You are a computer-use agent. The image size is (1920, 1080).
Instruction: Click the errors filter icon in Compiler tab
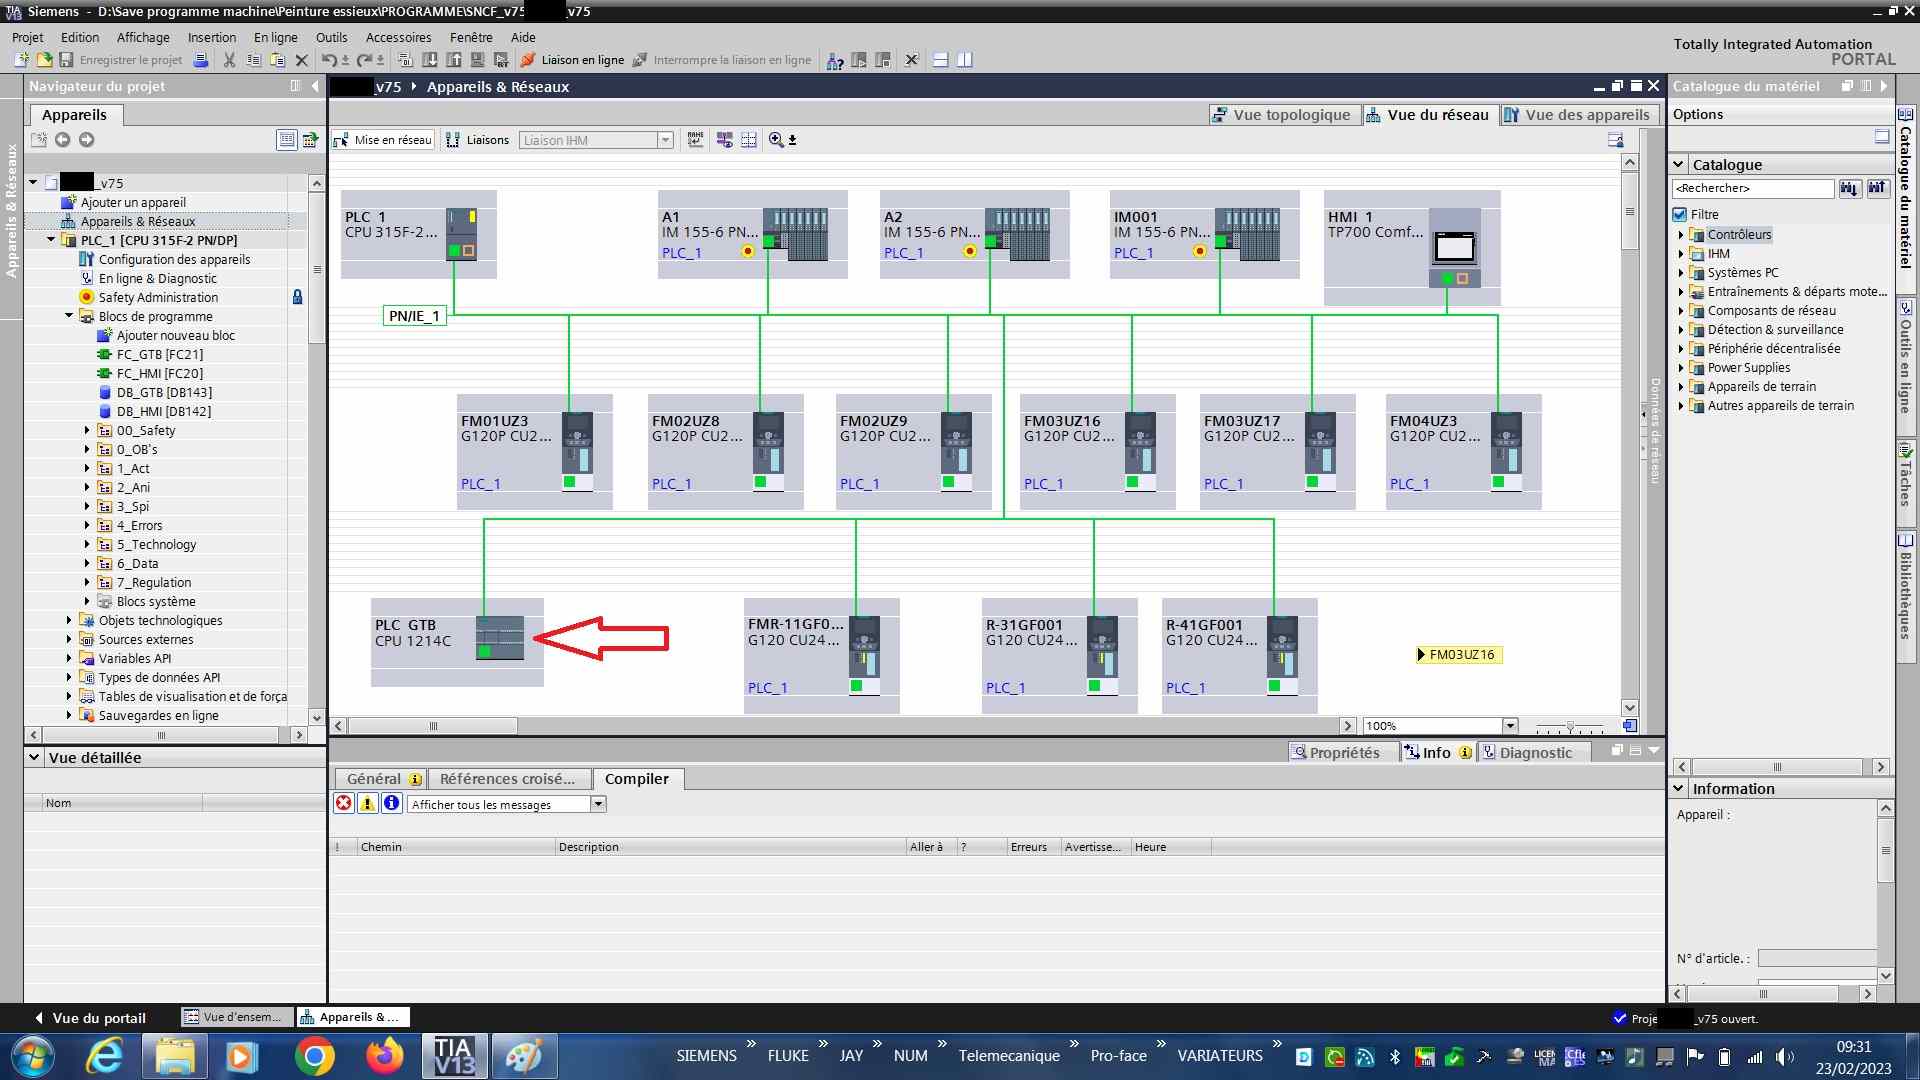(343, 803)
